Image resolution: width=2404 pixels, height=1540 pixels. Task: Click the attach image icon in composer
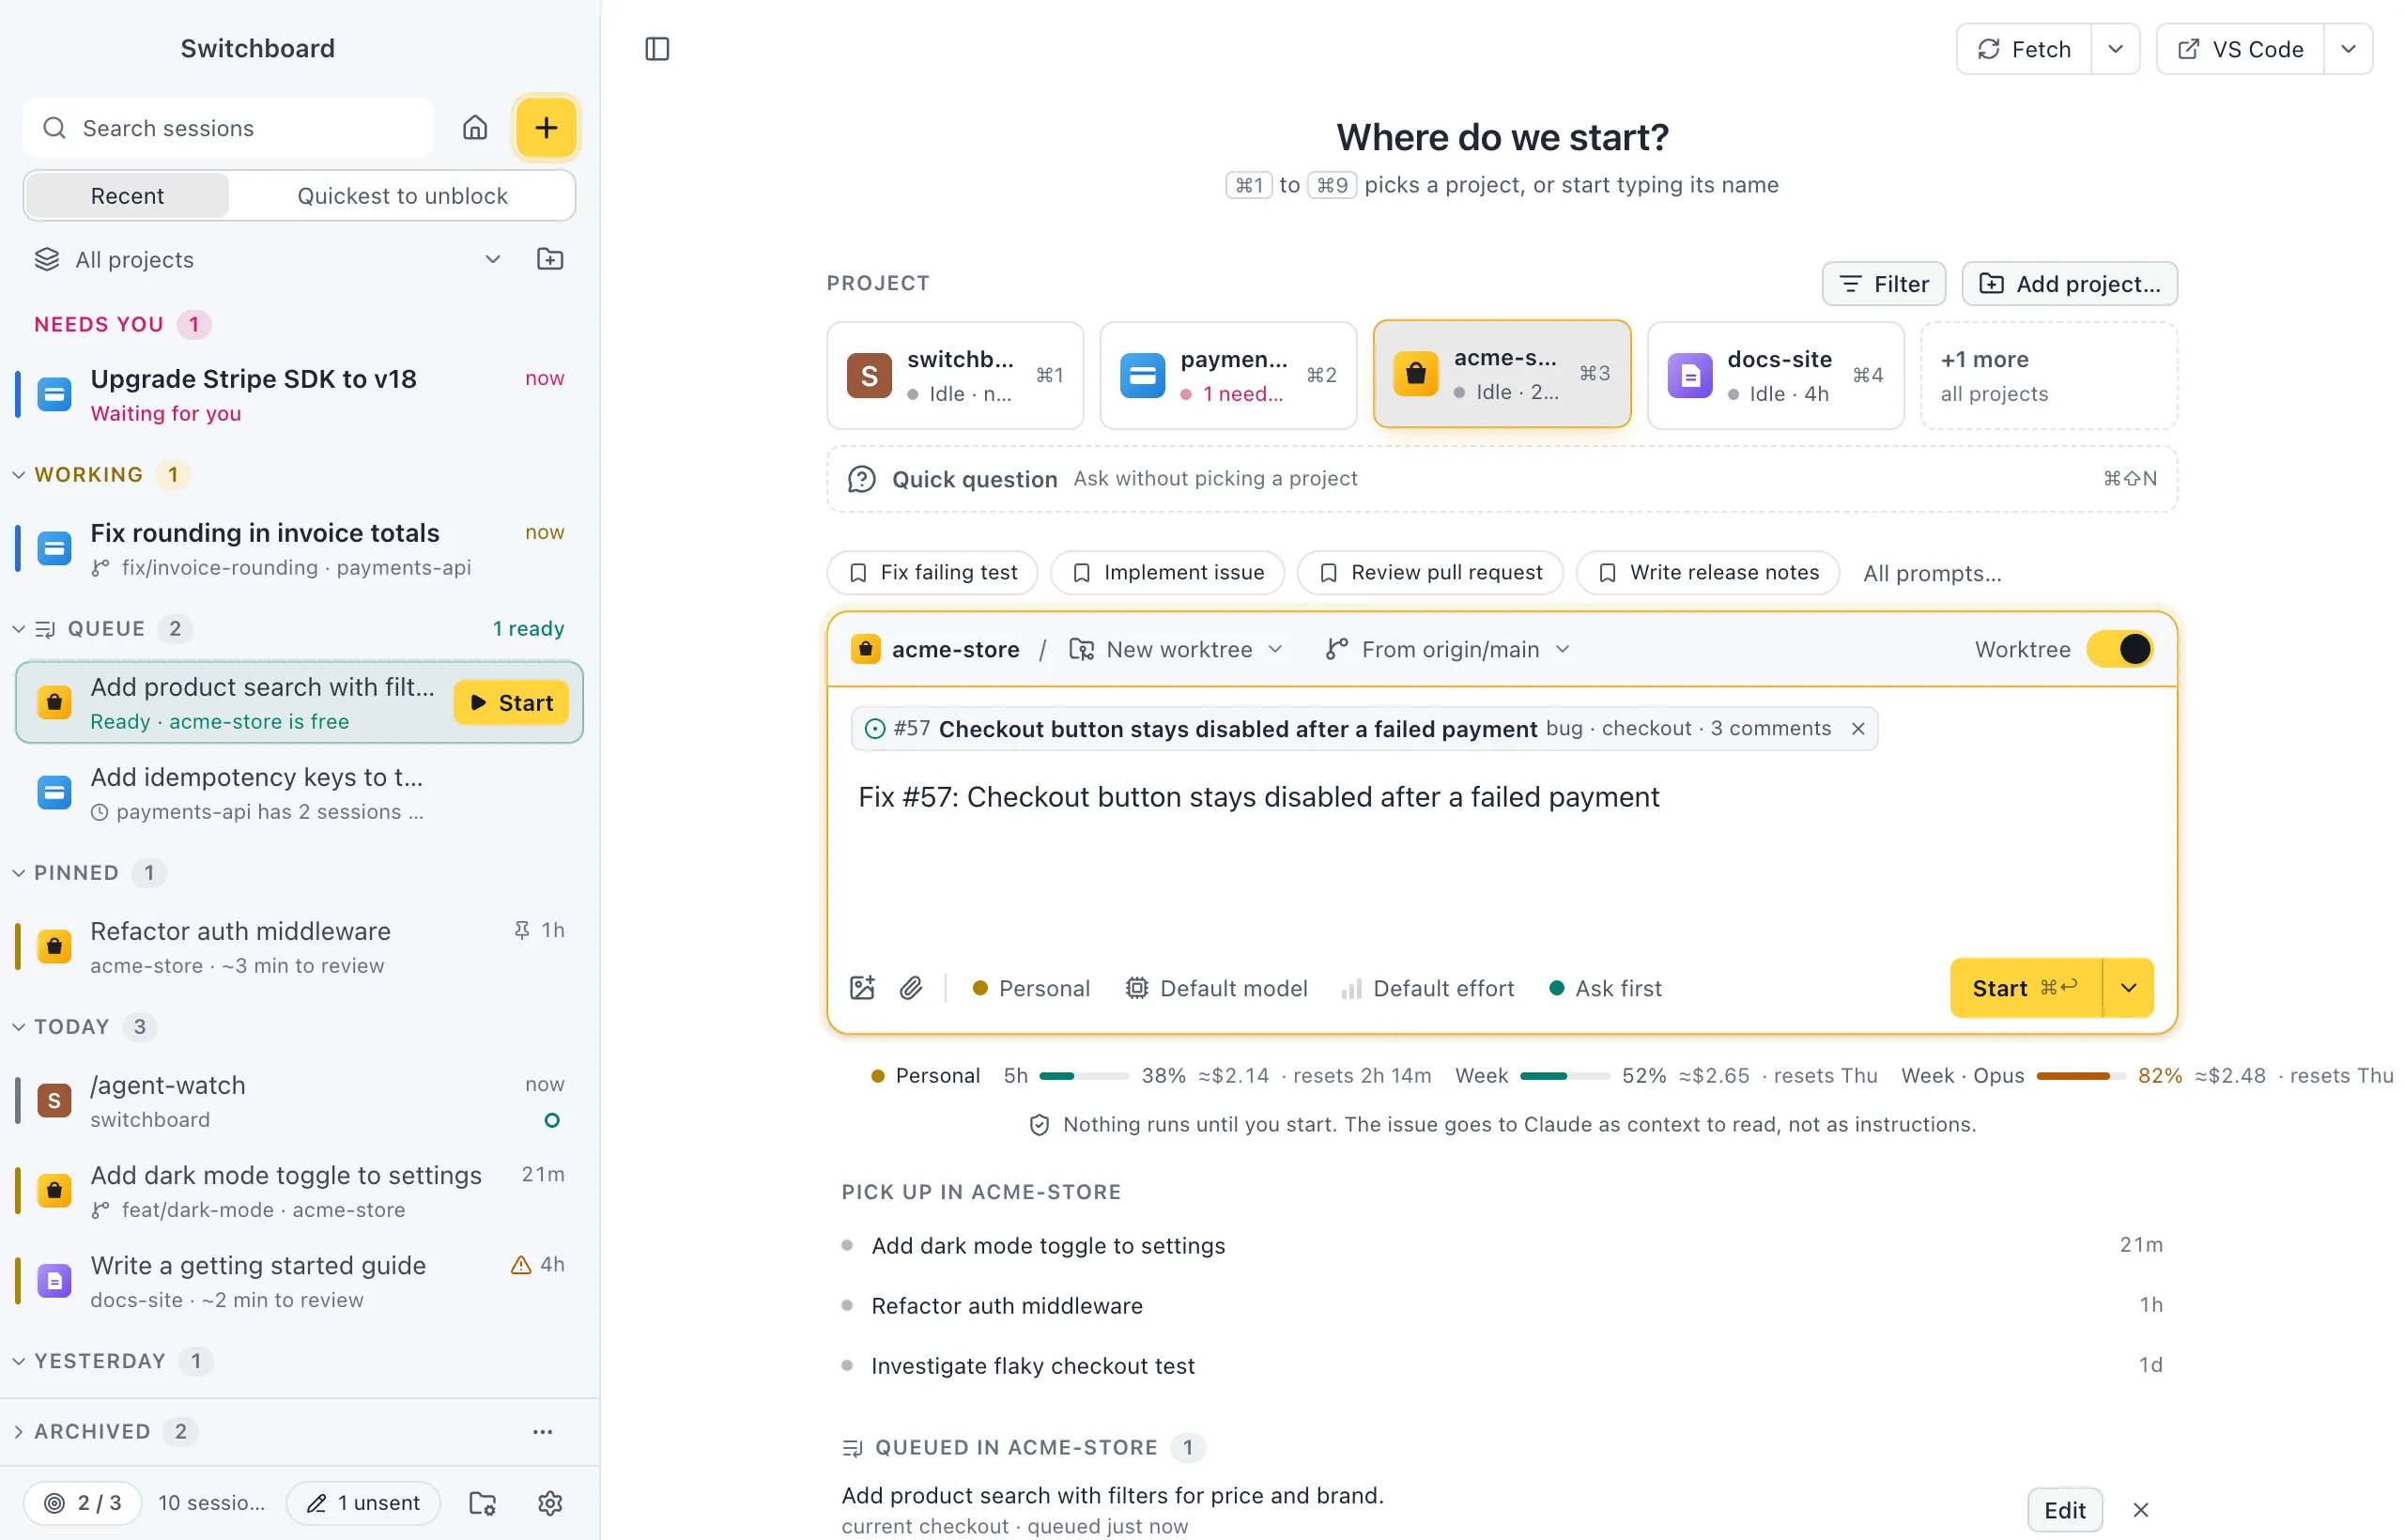pos(862,988)
